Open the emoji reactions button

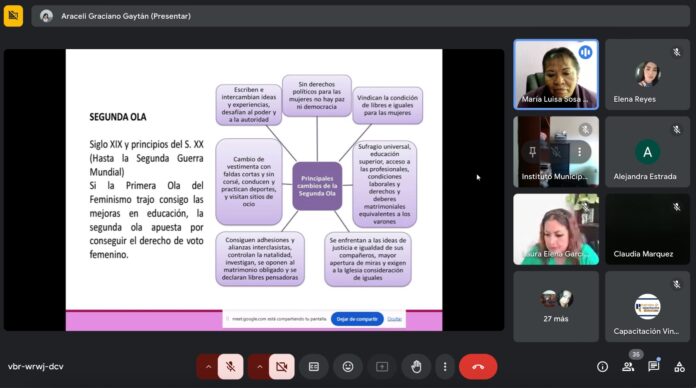(x=348, y=367)
